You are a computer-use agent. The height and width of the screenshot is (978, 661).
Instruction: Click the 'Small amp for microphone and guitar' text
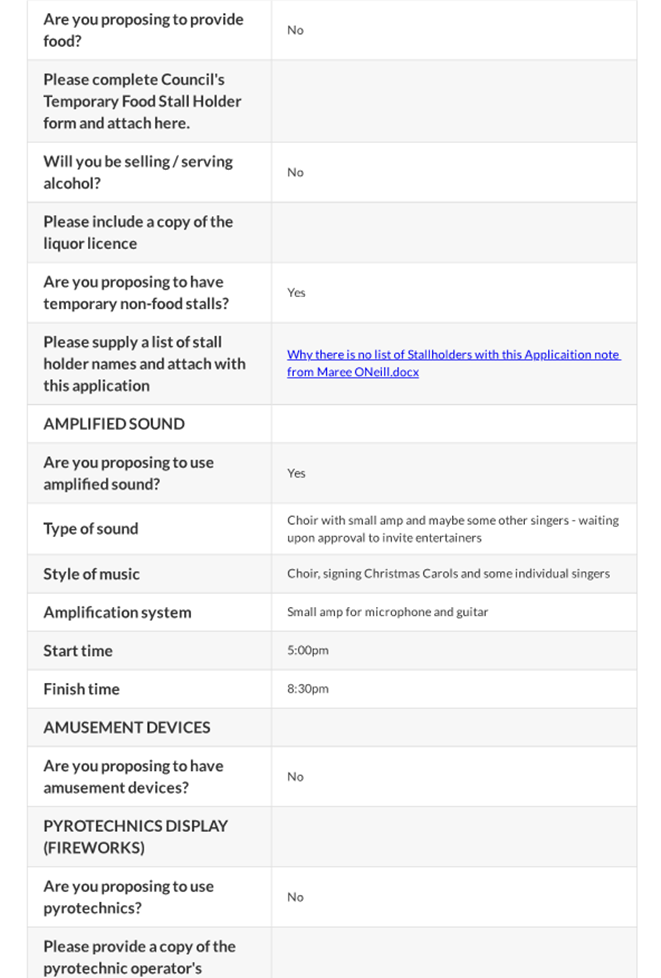point(387,612)
